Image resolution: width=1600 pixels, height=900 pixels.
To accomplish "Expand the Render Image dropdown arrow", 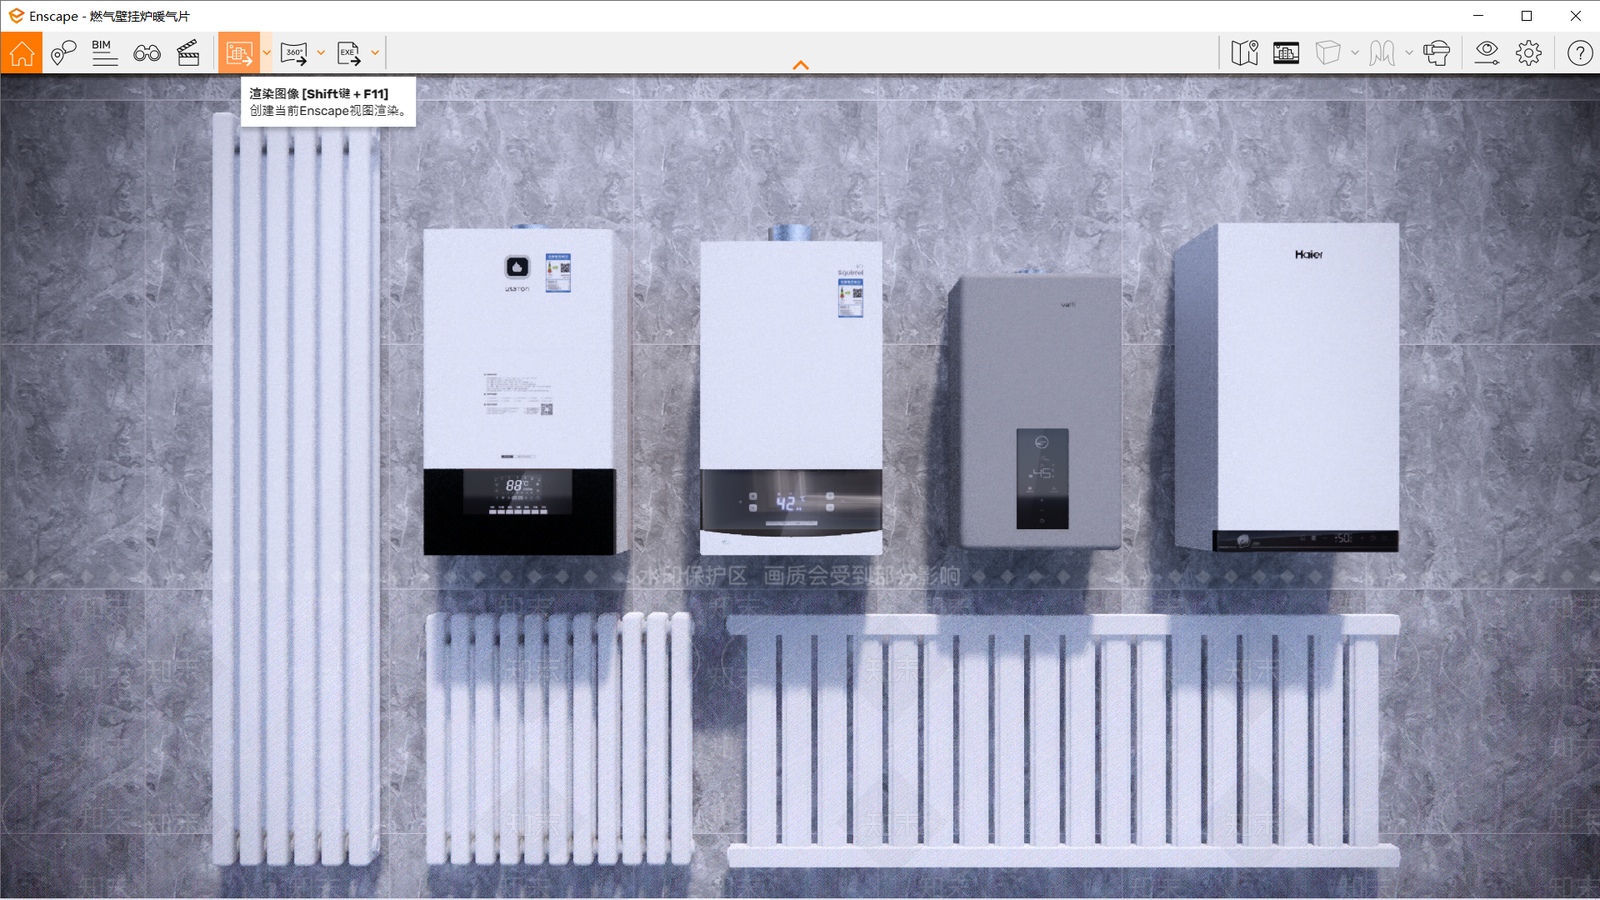I will 267,53.
